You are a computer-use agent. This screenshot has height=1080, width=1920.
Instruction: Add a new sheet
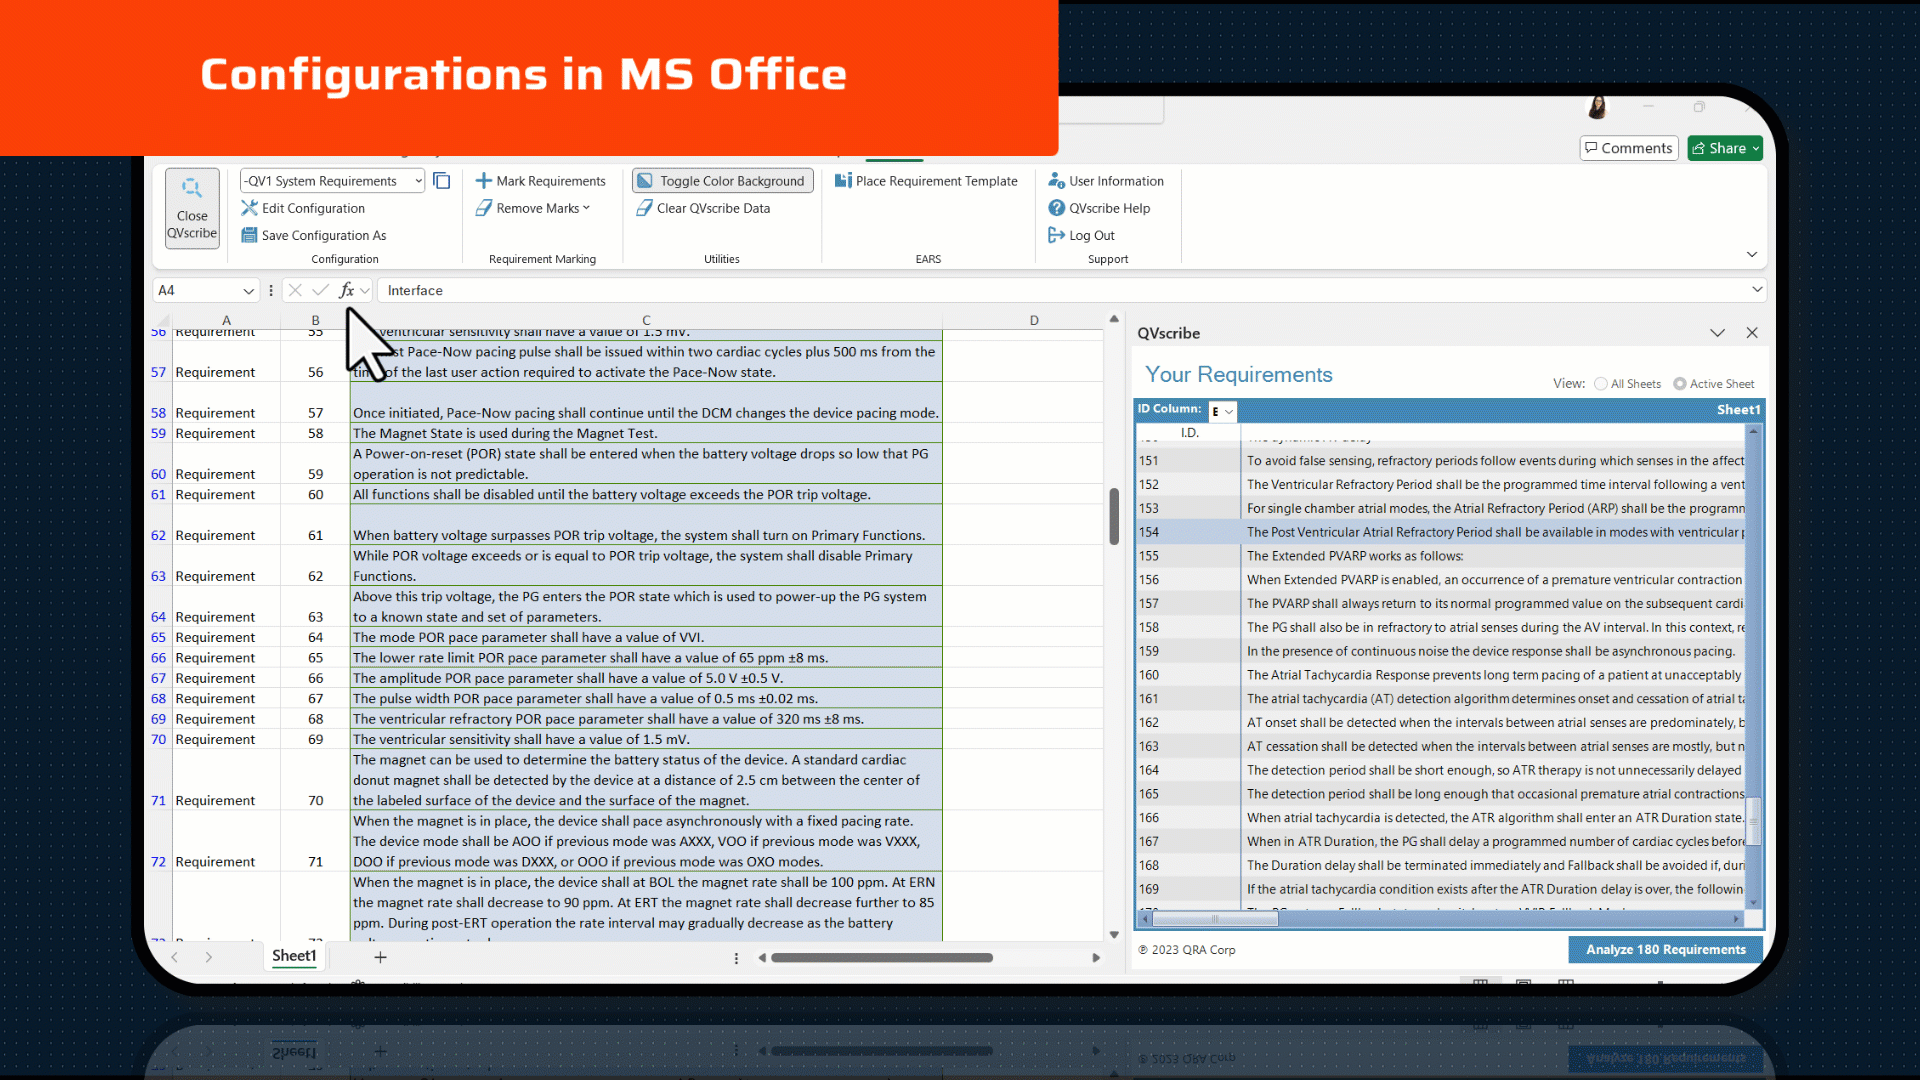click(x=380, y=957)
